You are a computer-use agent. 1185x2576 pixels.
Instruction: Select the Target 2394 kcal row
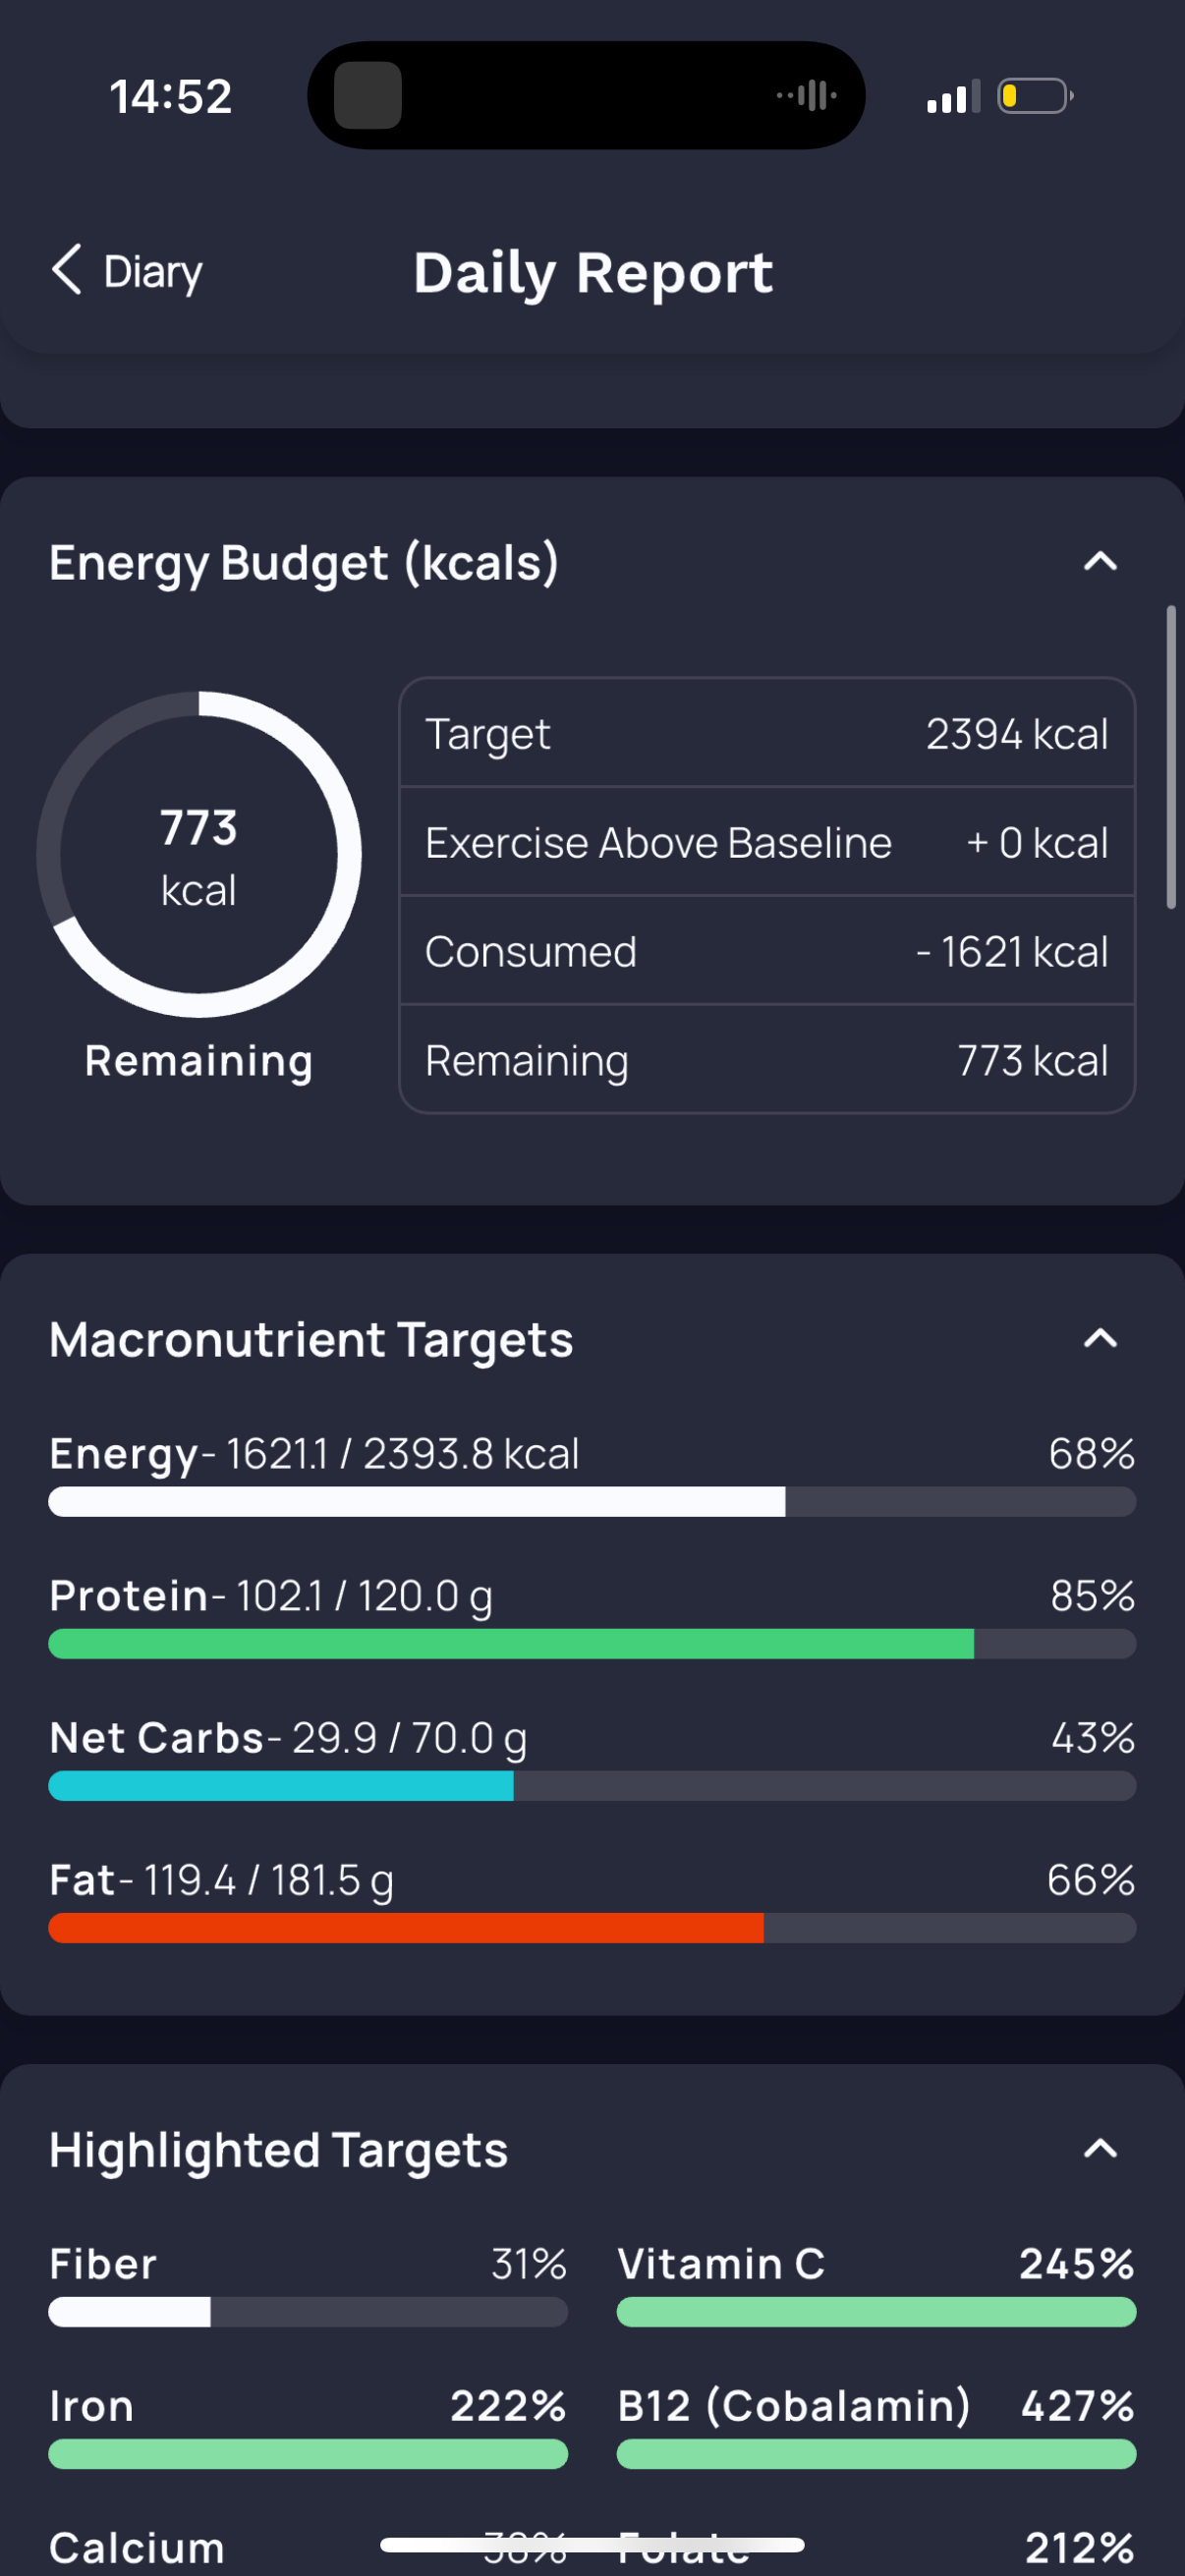[x=767, y=733]
